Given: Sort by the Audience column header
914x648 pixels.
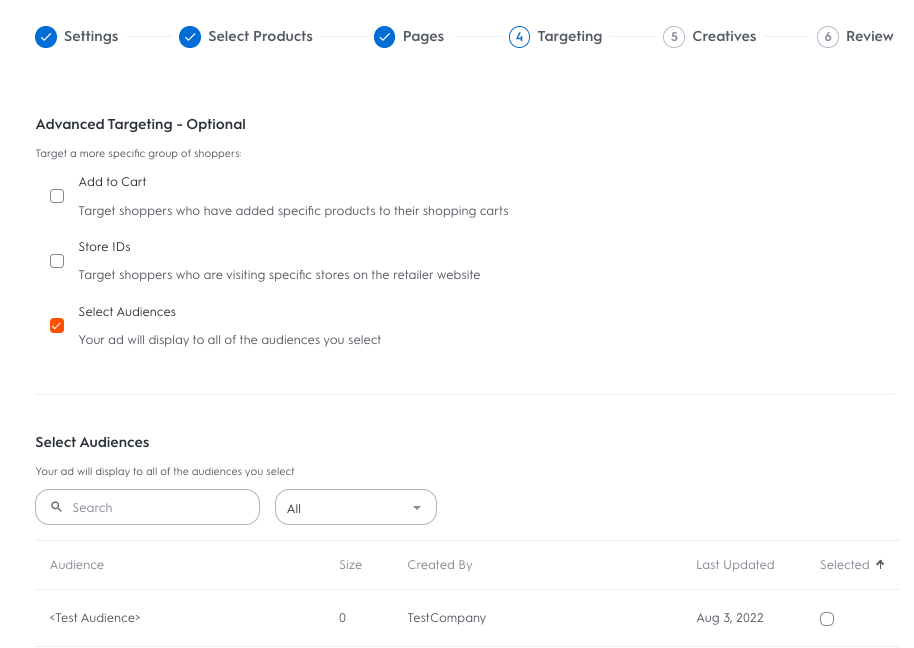Looking at the screenshot, I should (77, 565).
